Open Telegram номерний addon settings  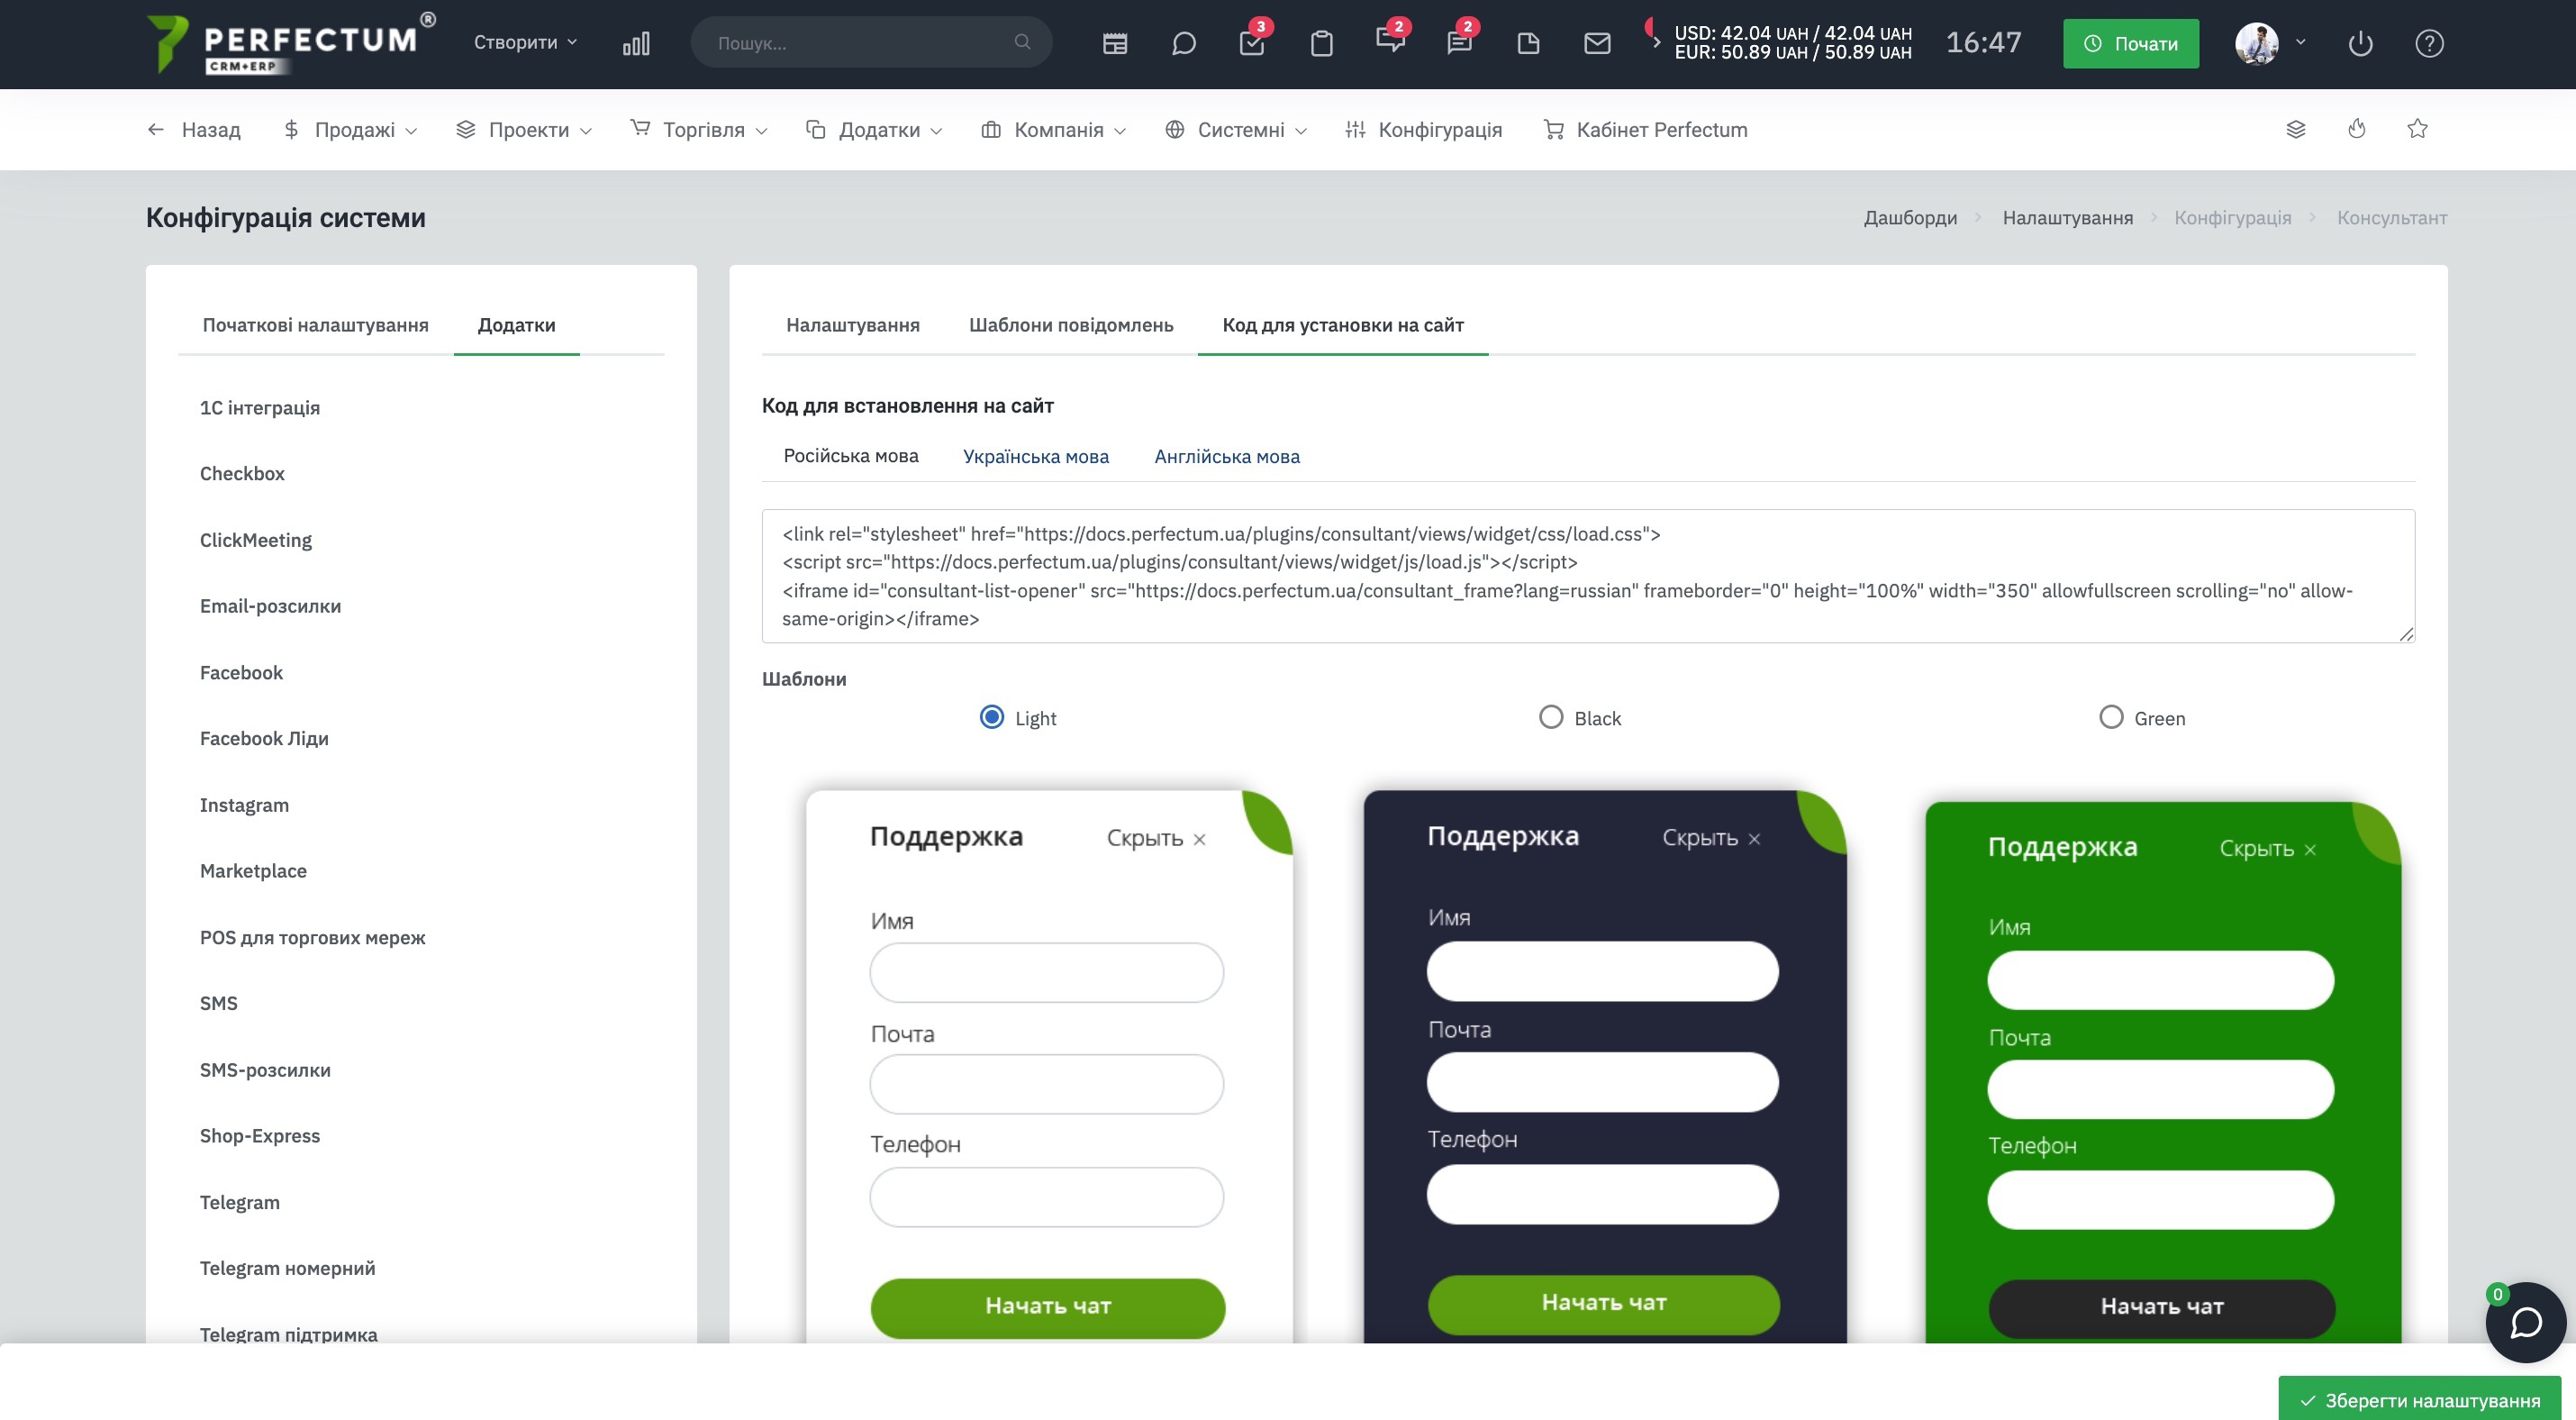[287, 1268]
